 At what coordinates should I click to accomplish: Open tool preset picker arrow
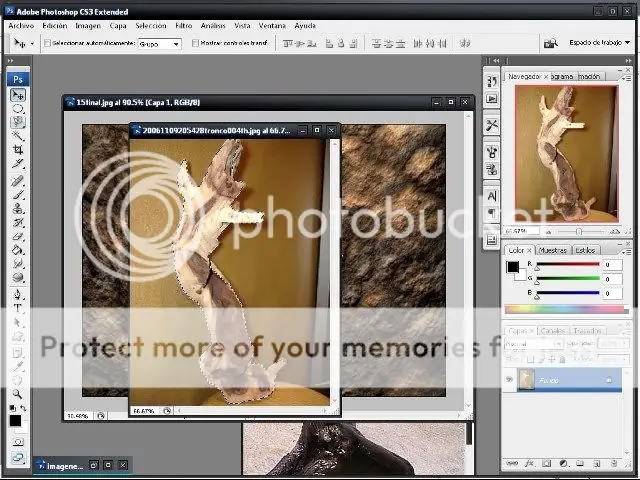pos(32,43)
